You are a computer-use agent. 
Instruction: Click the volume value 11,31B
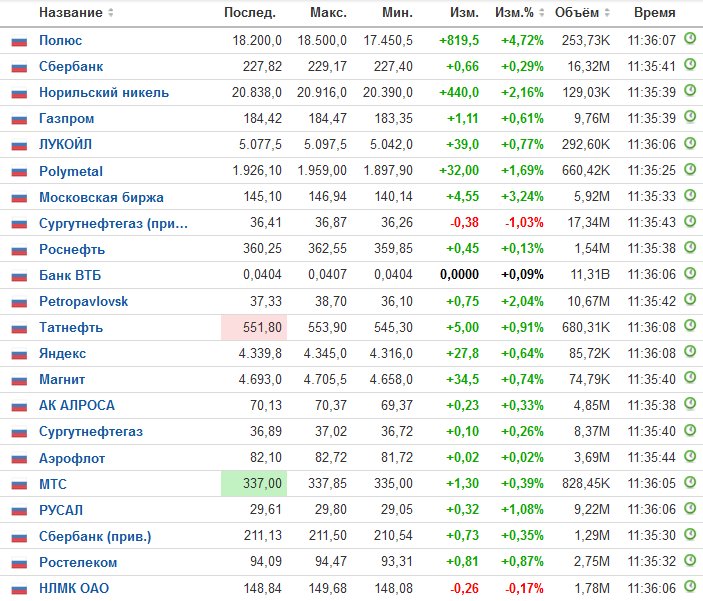pyautogui.click(x=590, y=274)
